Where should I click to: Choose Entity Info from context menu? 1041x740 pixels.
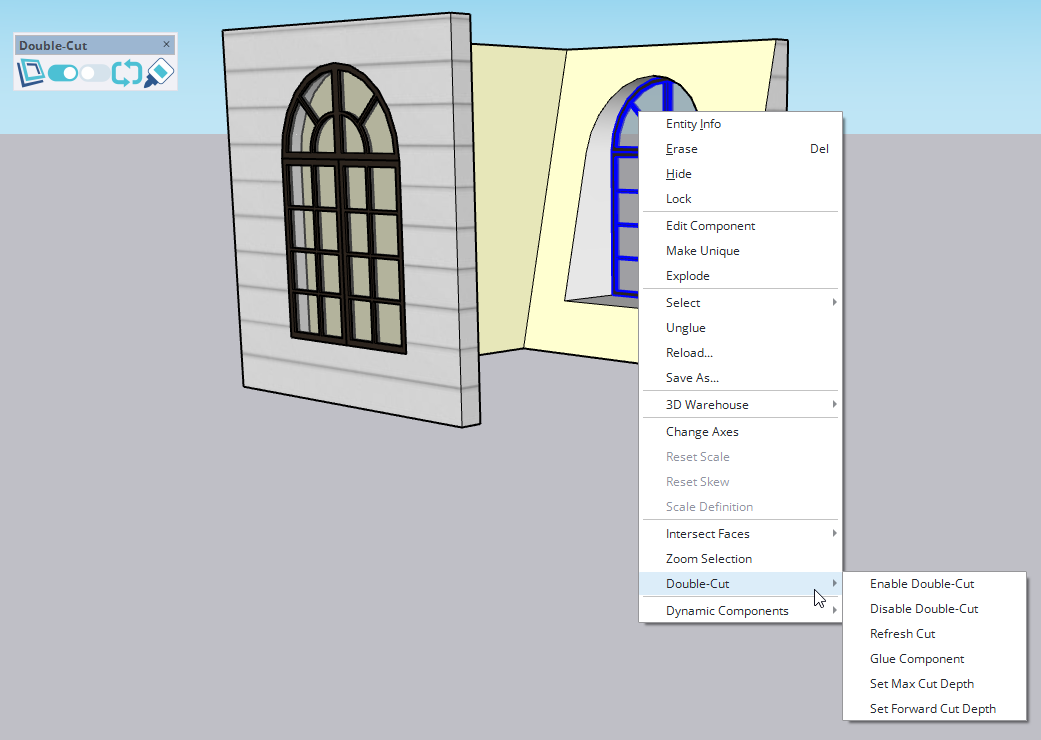[693, 124]
